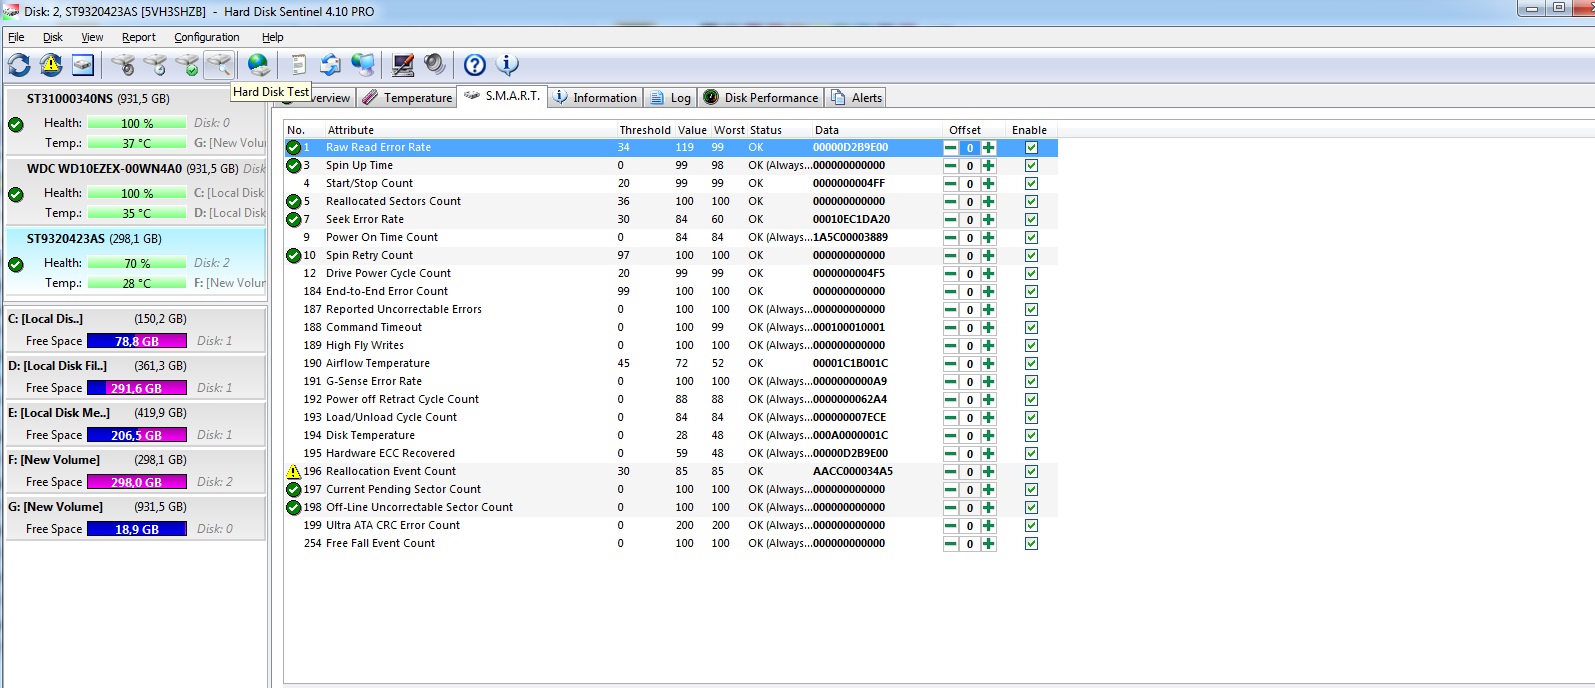The image size is (1595, 688).
Task: Open the Configuration menu
Action: [207, 37]
